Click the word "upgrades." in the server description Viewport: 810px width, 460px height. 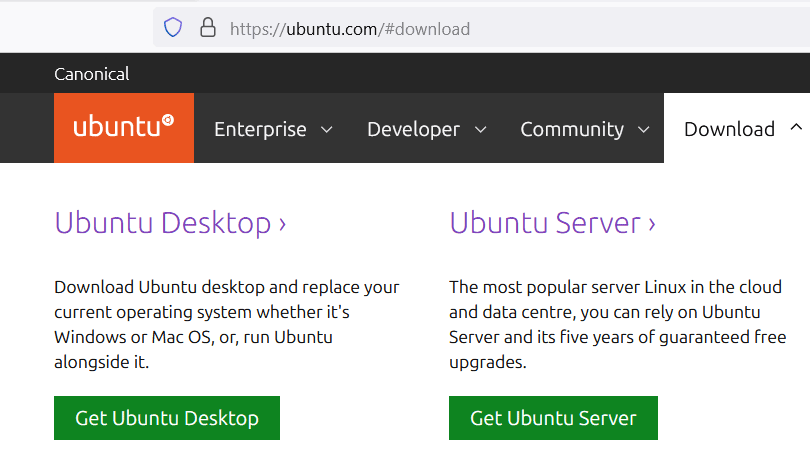pos(488,362)
